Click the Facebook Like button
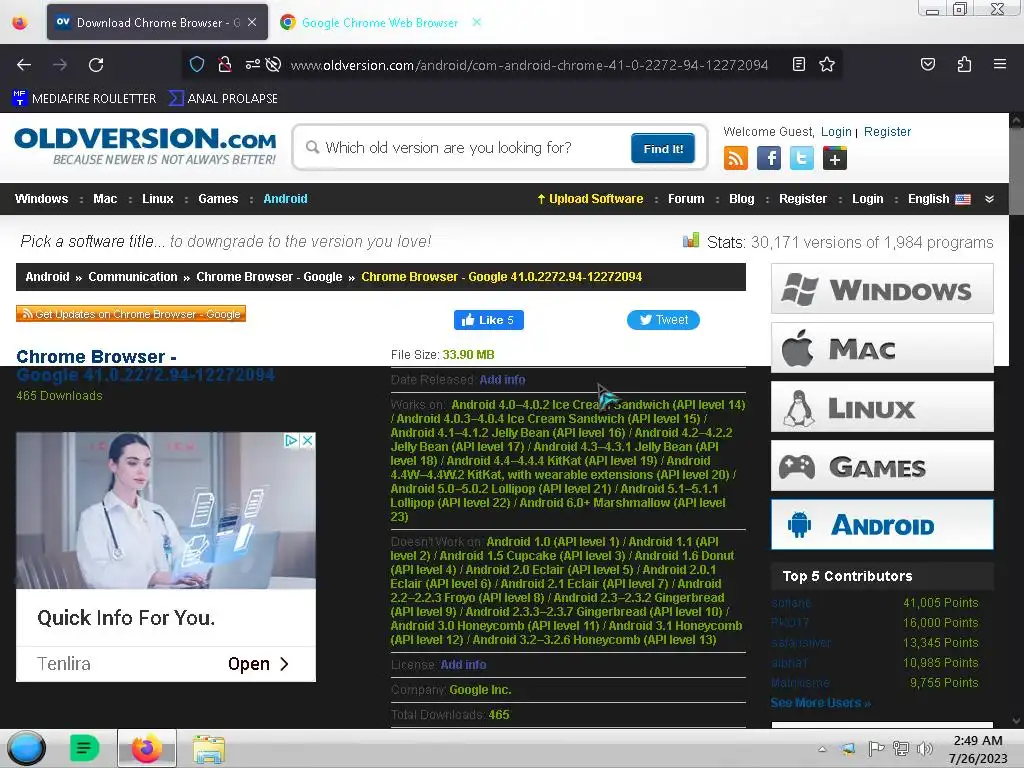The image size is (1024, 768). 488,320
